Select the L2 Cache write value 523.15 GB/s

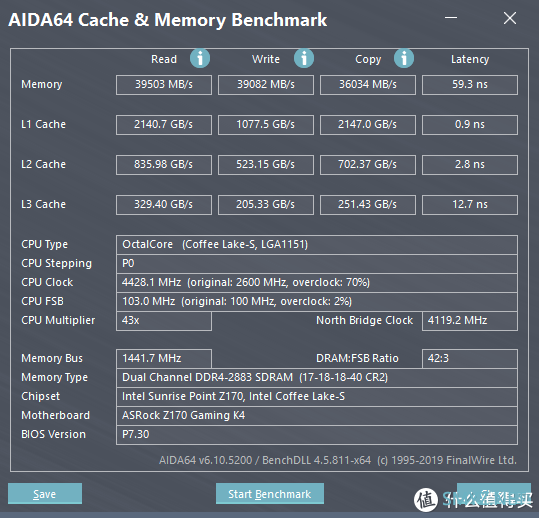pos(266,165)
